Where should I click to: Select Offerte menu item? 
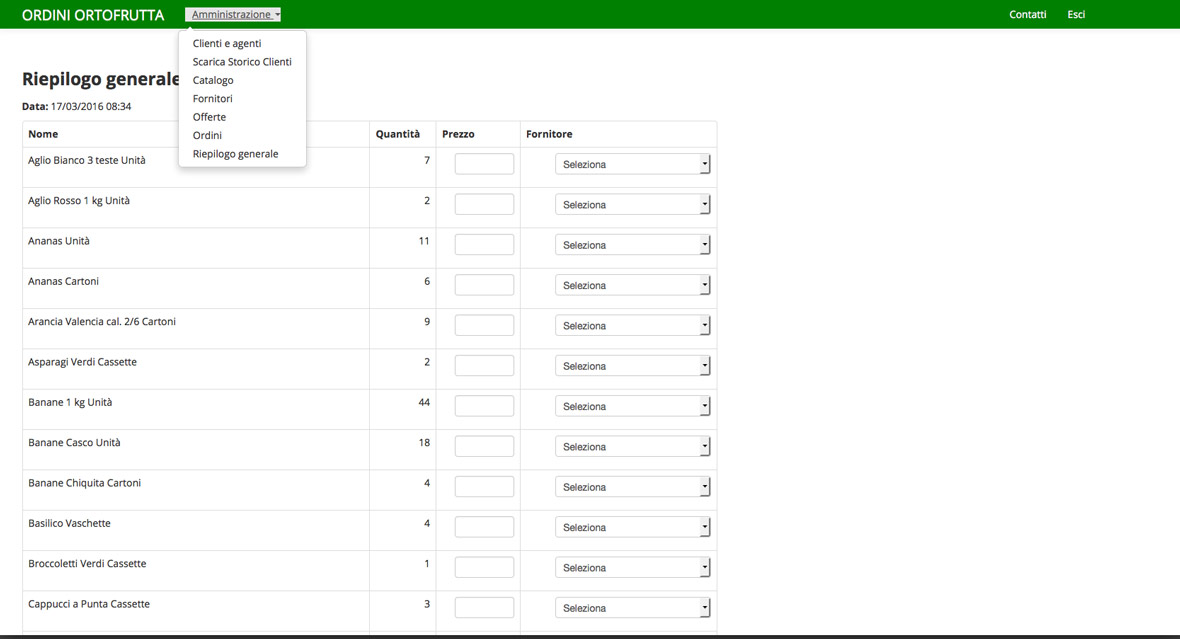coord(209,117)
